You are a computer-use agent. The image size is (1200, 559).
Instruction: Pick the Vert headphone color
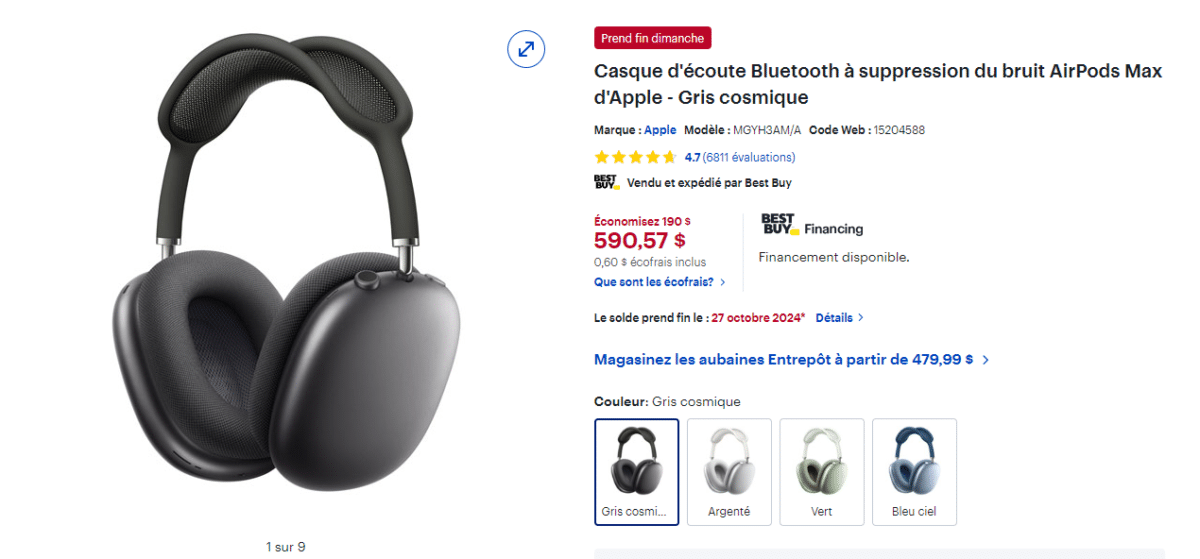click(822, 472)
